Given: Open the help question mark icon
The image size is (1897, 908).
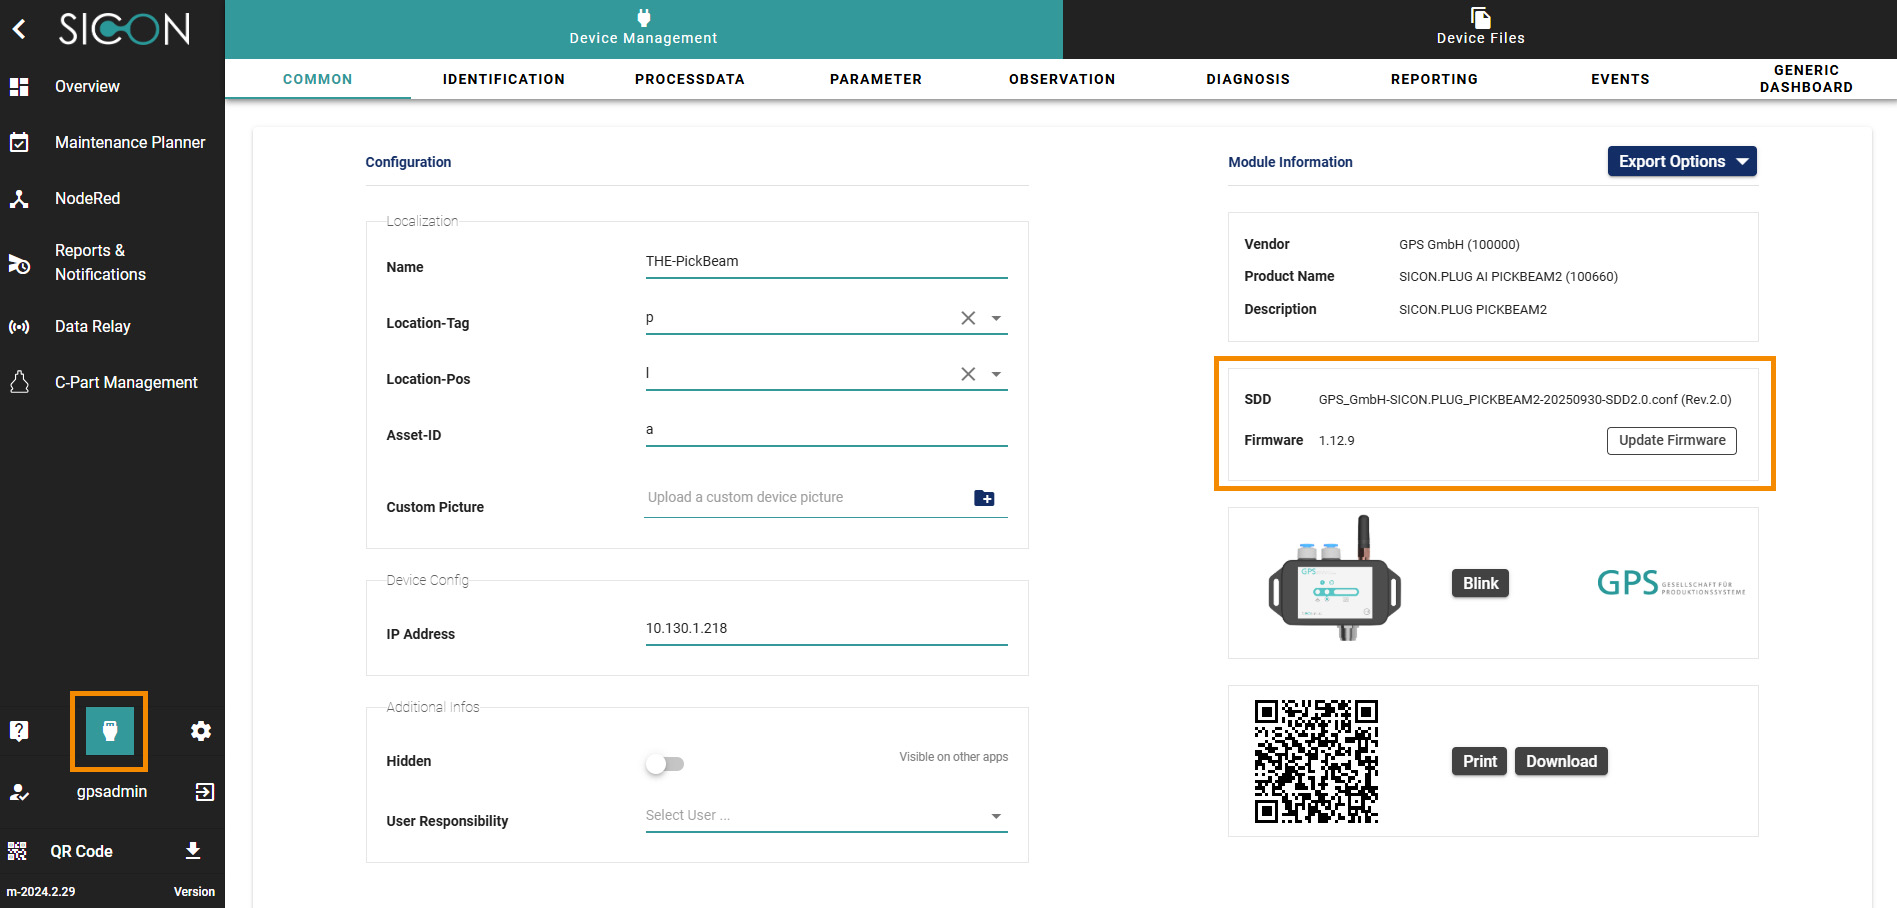Looking at the screenshot, I should pos(19,731).
